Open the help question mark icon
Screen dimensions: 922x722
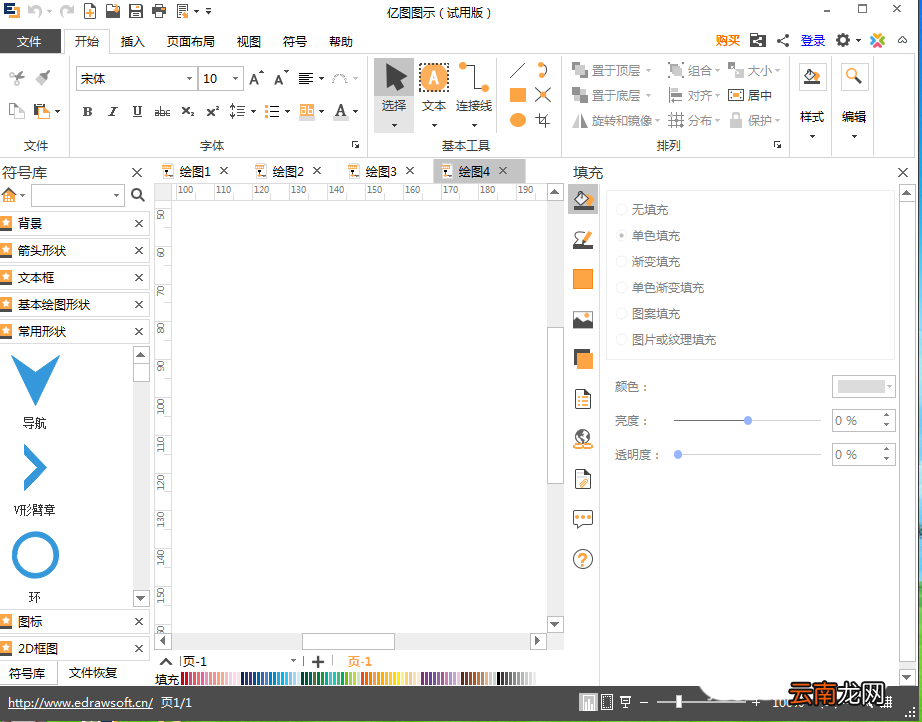tap(583, 559)
